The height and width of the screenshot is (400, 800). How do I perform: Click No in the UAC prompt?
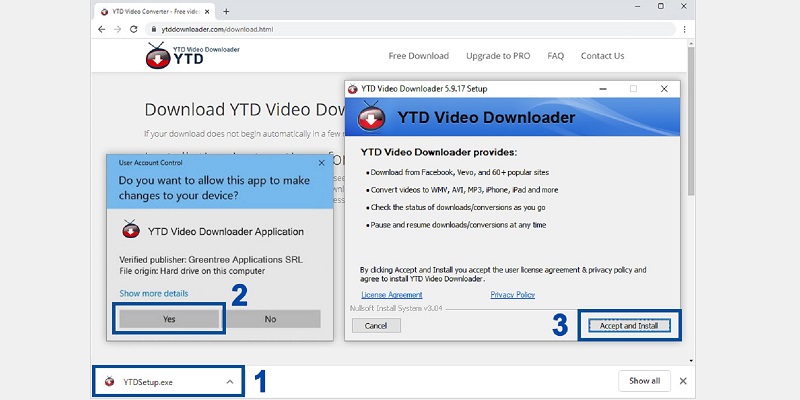coord(270,319)
